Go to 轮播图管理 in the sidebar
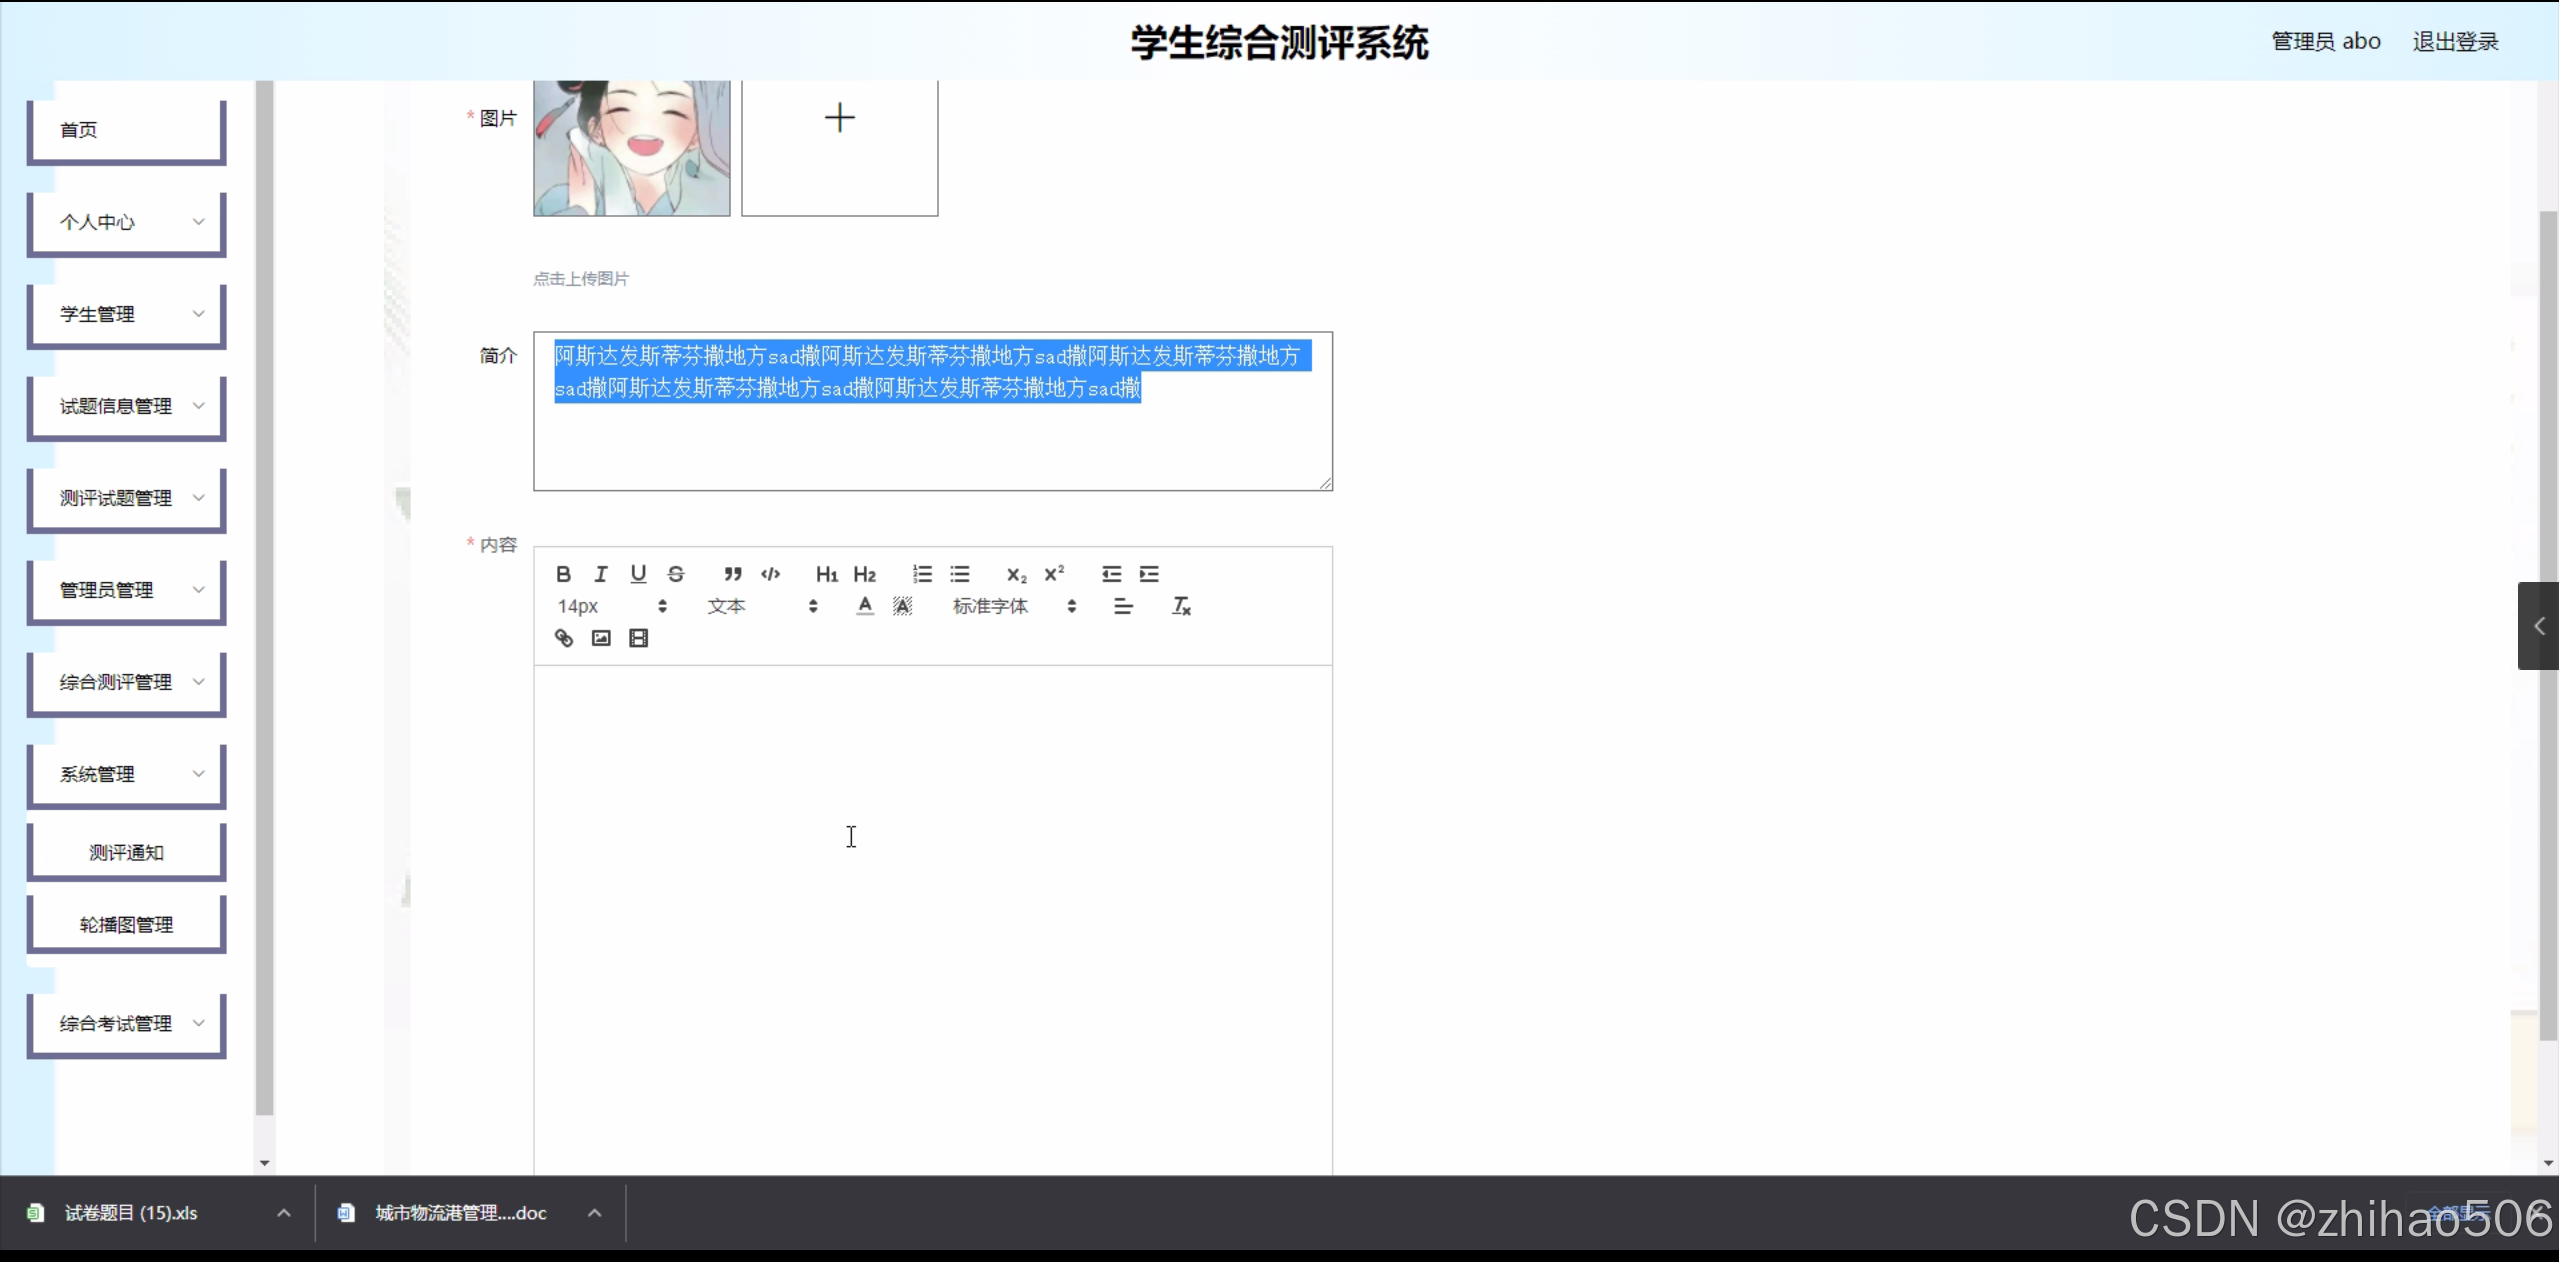Image resolution: width=2559 pixels, height=1262 pixels. pos(127,924)
